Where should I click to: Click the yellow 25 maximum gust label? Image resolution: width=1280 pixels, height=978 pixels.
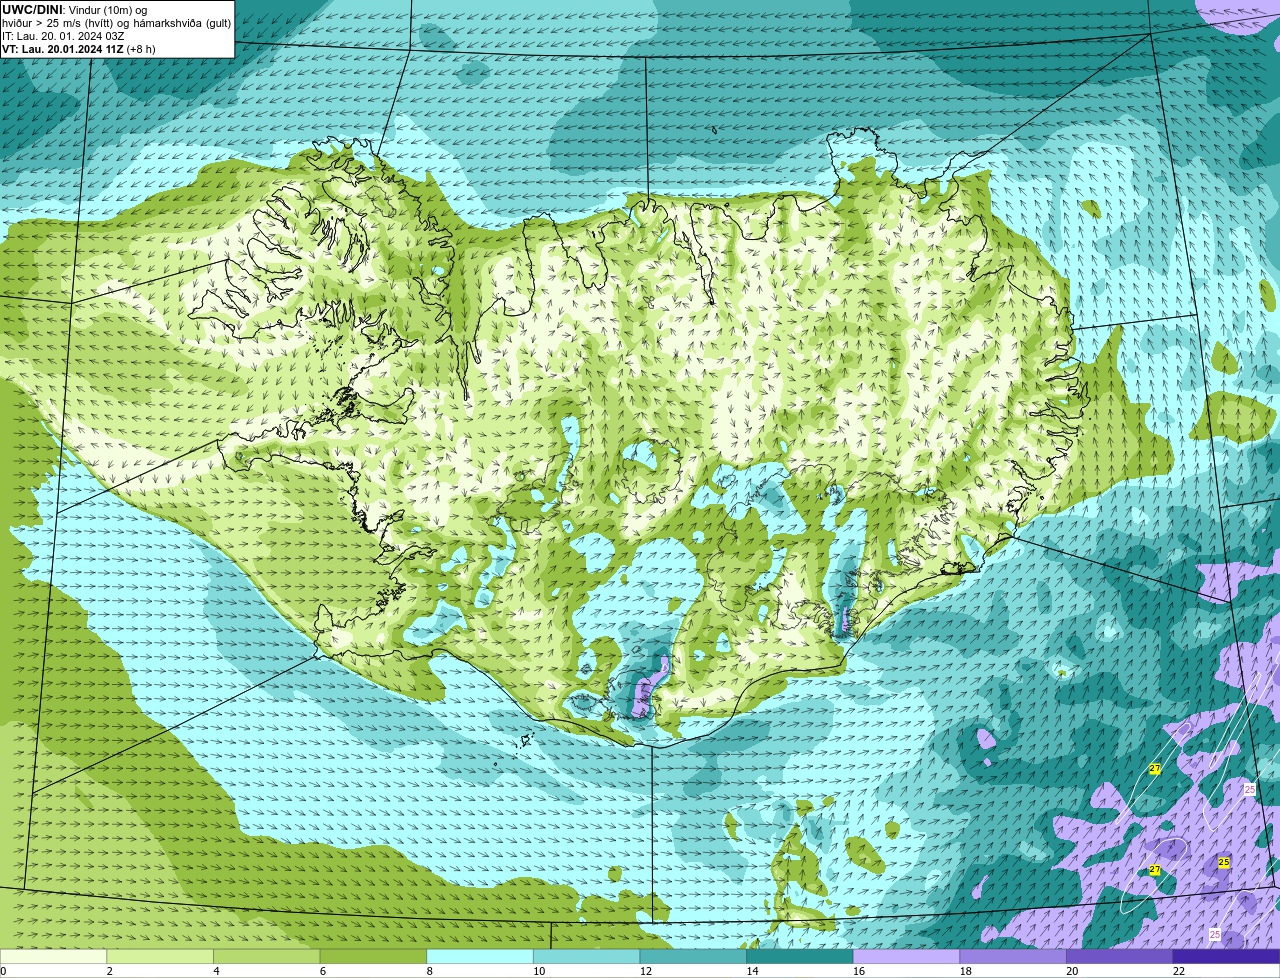(1223, 862)
